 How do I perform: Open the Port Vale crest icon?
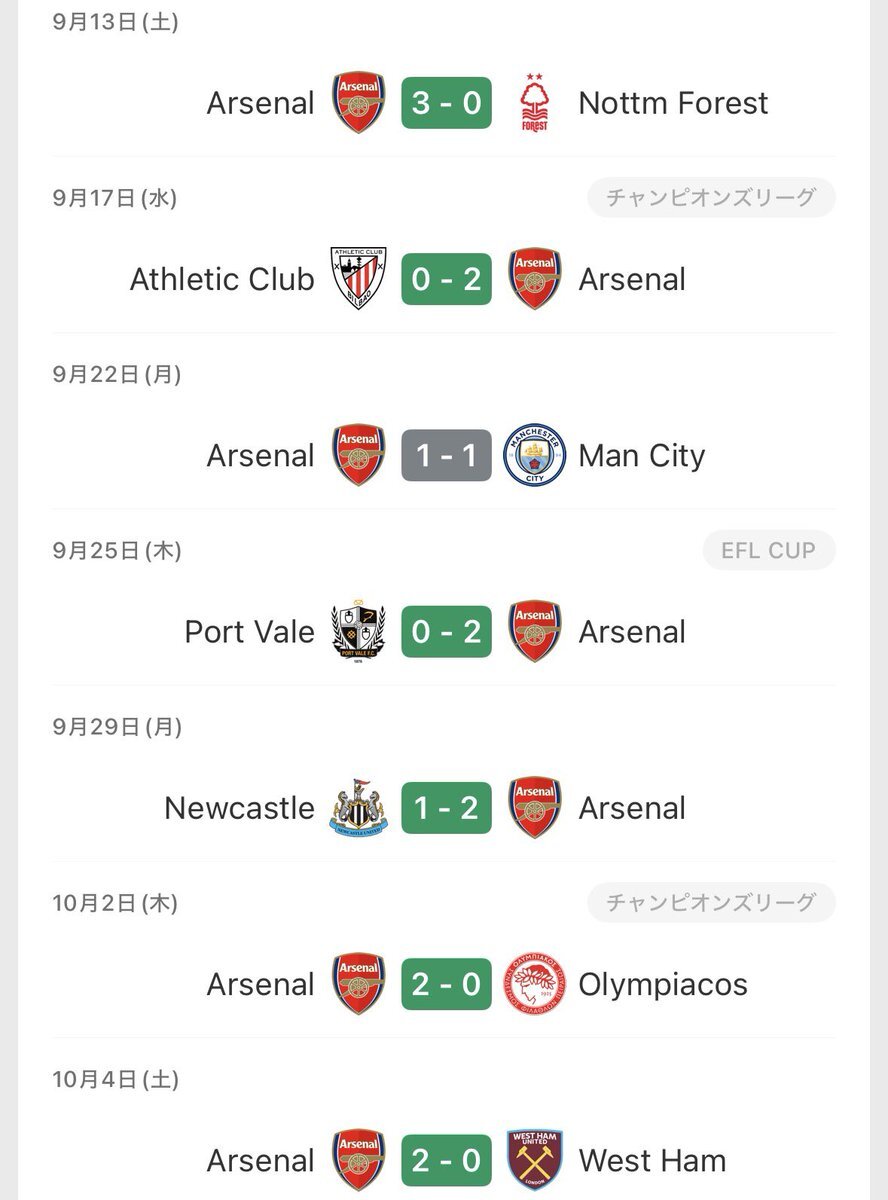tap(358, 632)
